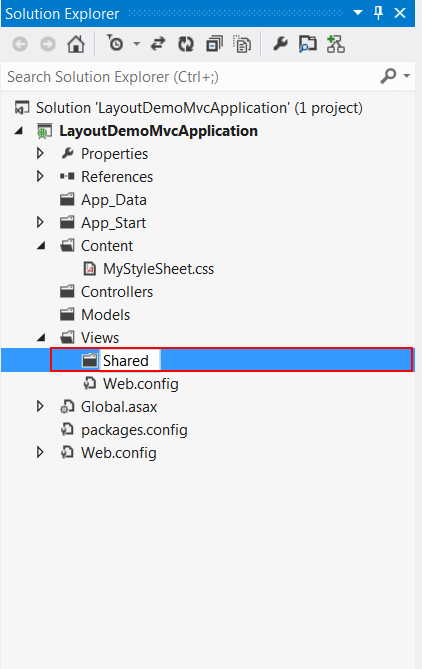Expand the Properties node
This screenshot has width=422, height=669.
40,153
